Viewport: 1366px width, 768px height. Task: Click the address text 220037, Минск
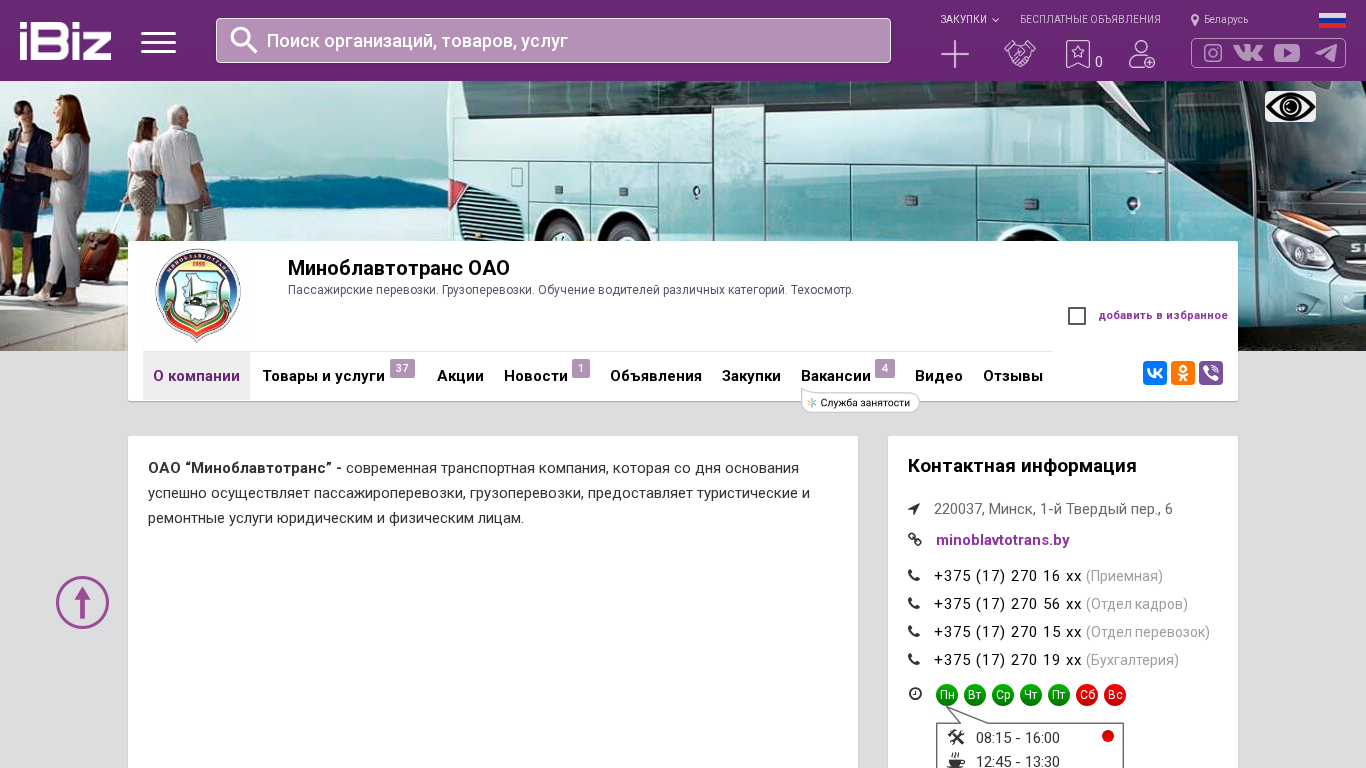pyautogui.click(x=1053, y=509)
